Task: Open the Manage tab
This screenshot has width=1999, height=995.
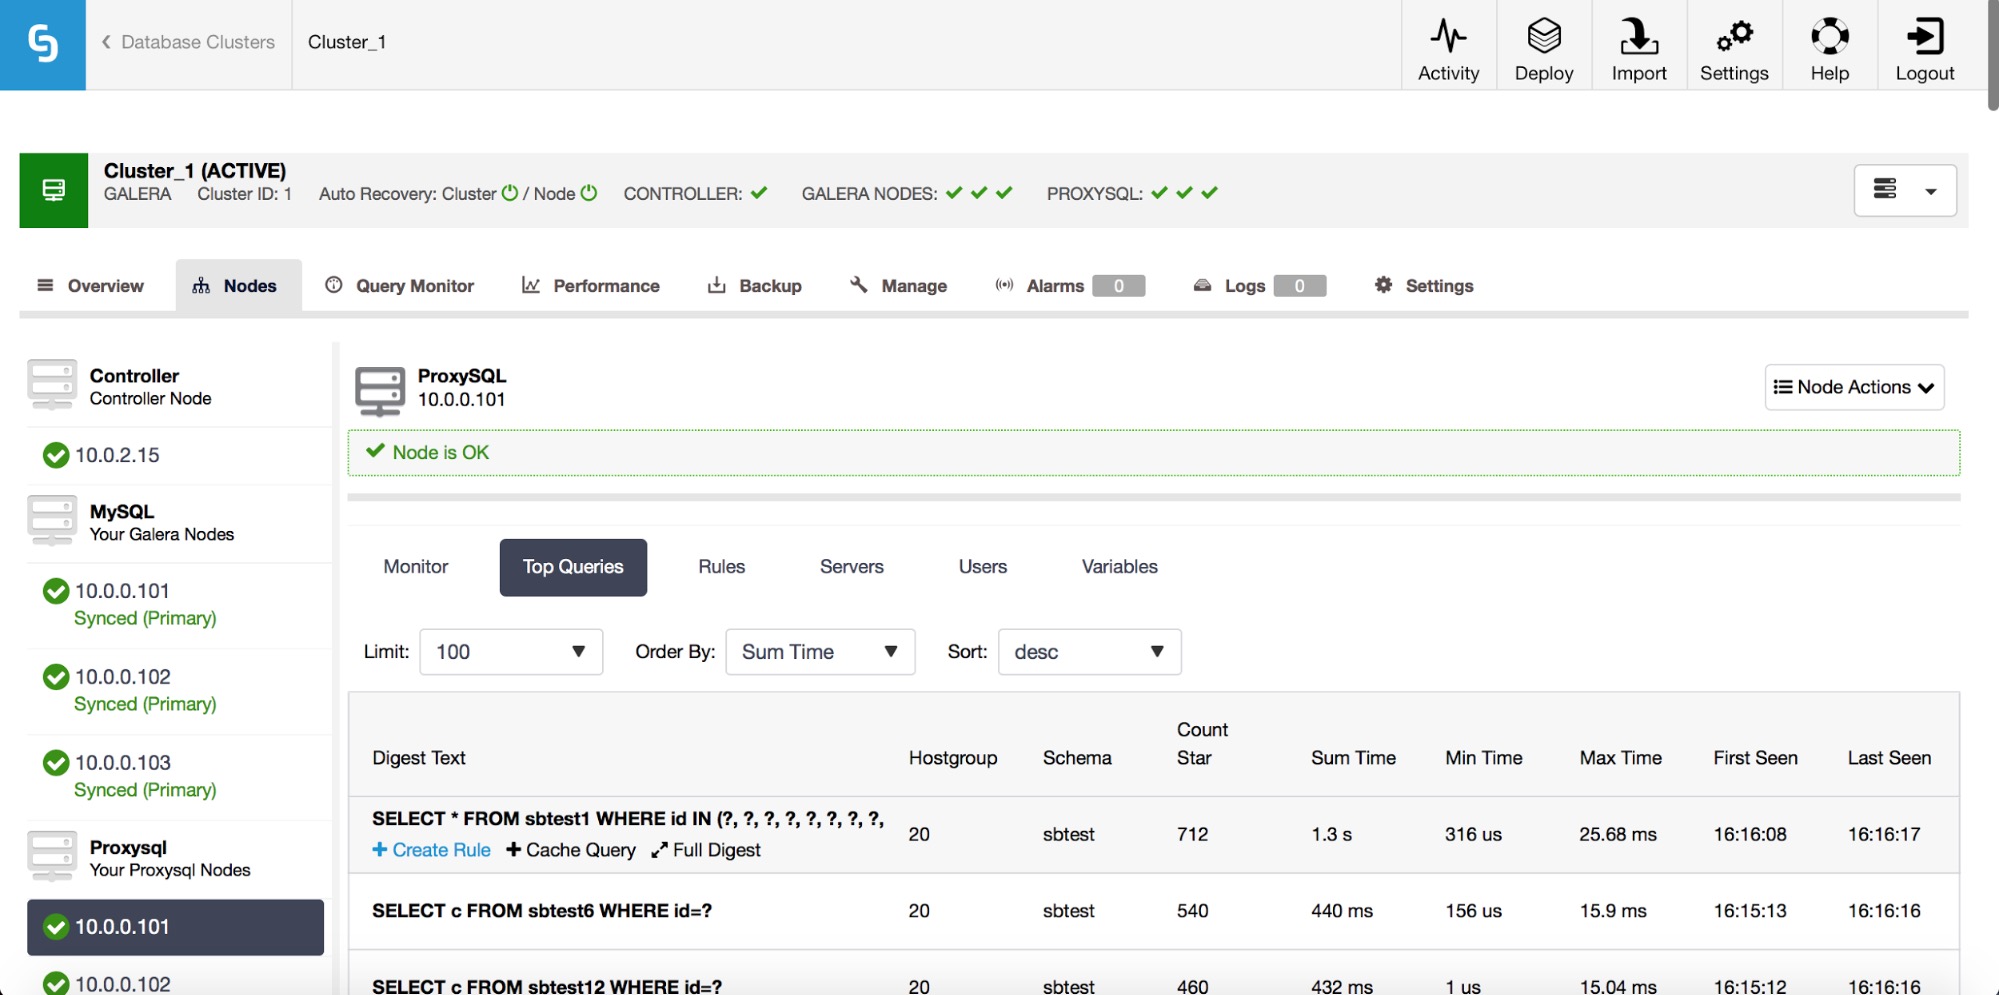Action: pyautogui.click(x=898, y=286)
